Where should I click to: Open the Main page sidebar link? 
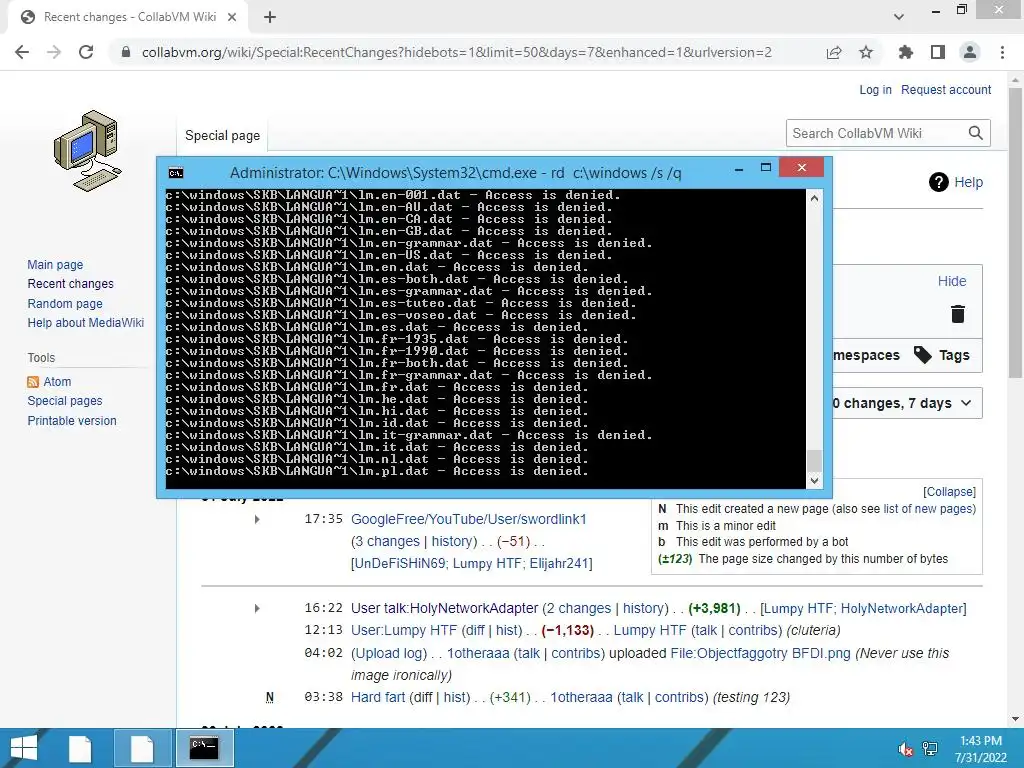tap(56, 265)
